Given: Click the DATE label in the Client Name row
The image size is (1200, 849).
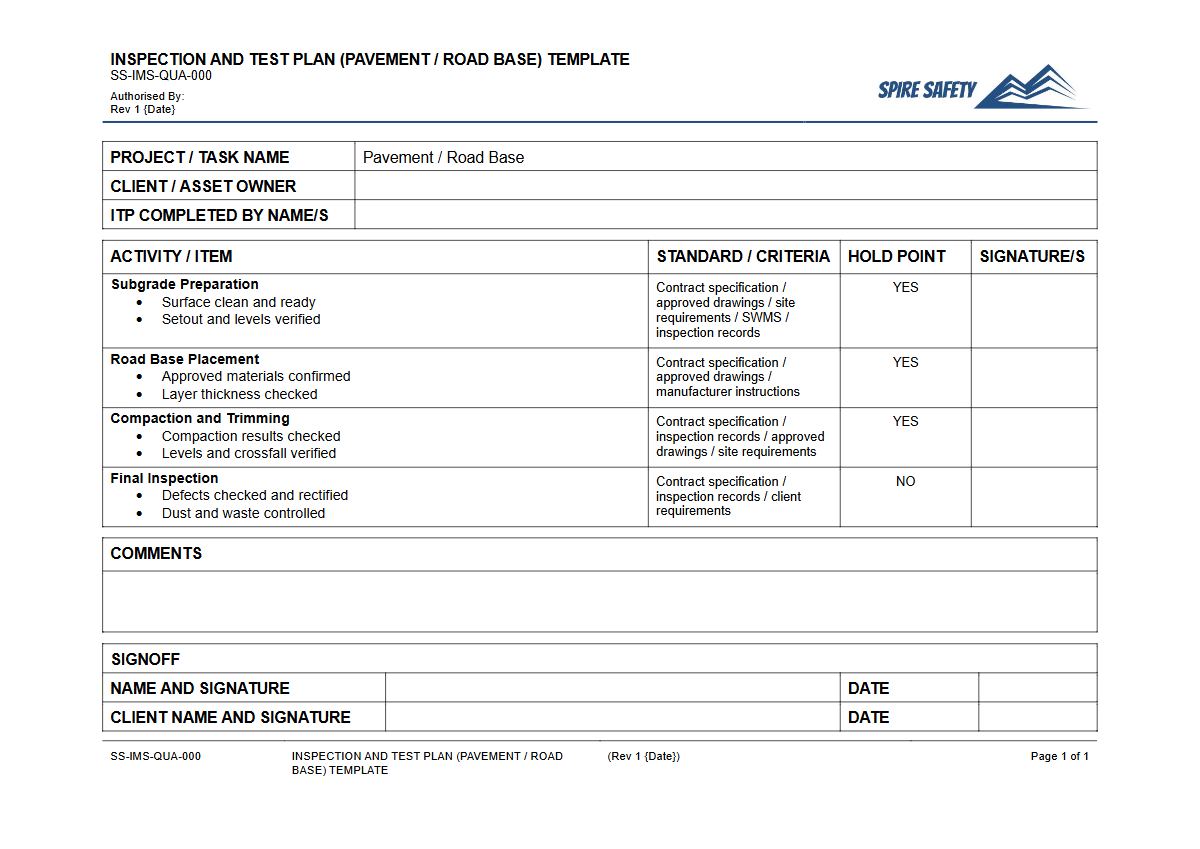Looking at the screenshot, I should coord(868,717).
